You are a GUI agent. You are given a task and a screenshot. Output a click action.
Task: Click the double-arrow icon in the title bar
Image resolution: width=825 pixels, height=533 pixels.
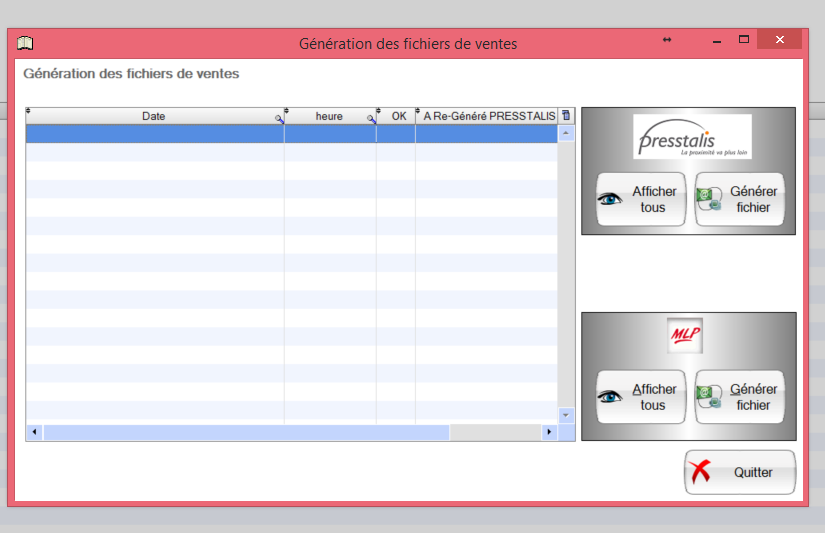(x=667, y=40)
